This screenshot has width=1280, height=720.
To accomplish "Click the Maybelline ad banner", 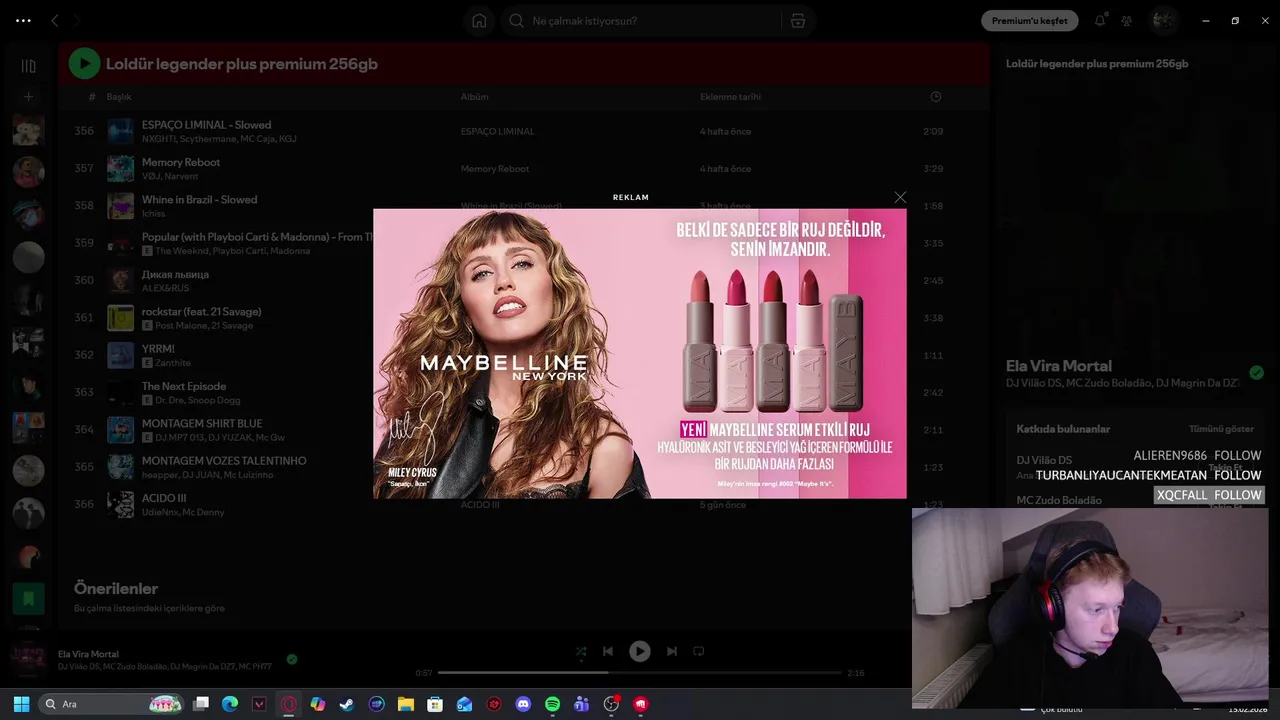I will (640, 353).
